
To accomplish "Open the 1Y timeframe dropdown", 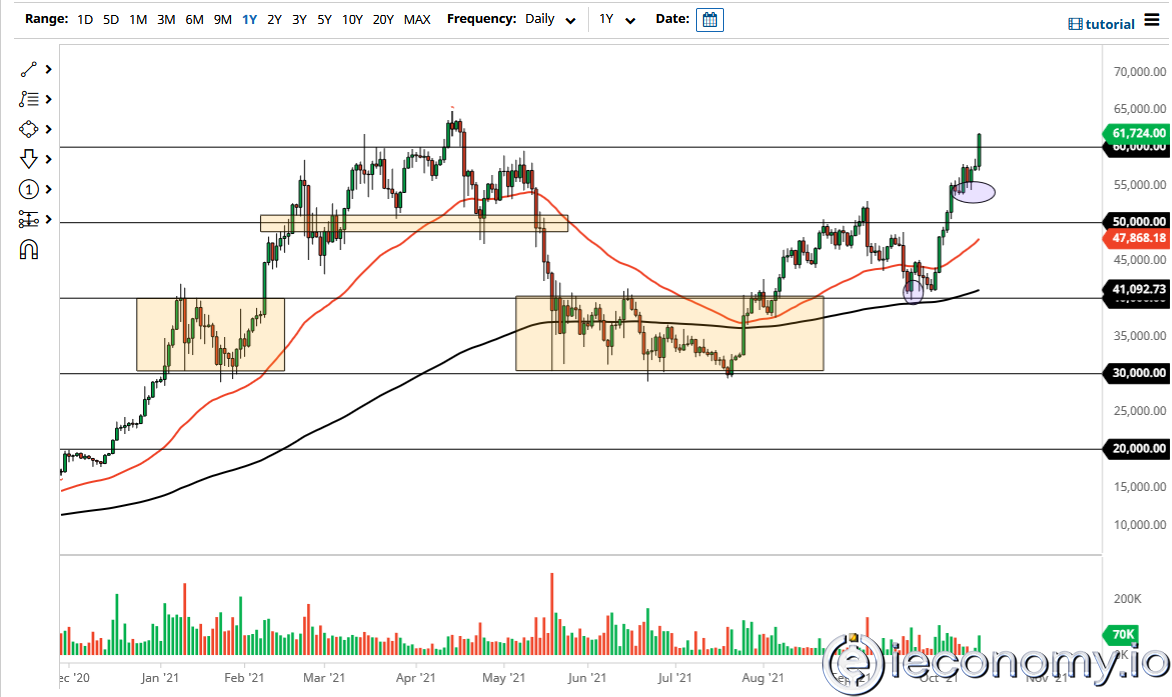I will pos(617,19).
